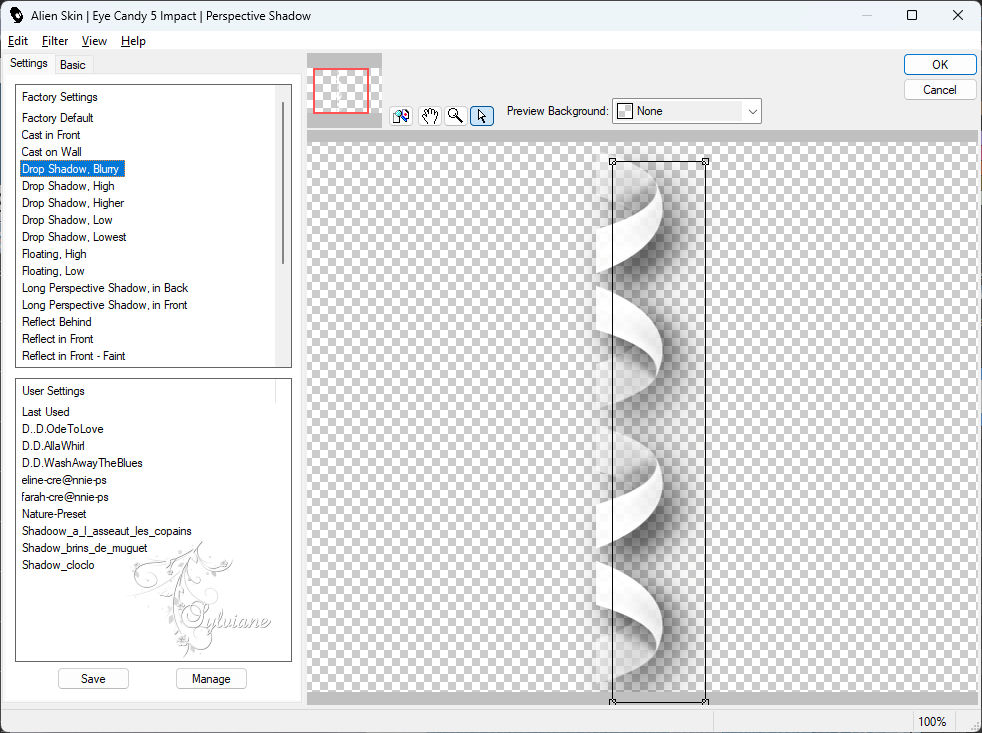Select the D.D.AllaWhirl user setting
This screenshot has width=982, height=733.
click(x=53, y=445)
